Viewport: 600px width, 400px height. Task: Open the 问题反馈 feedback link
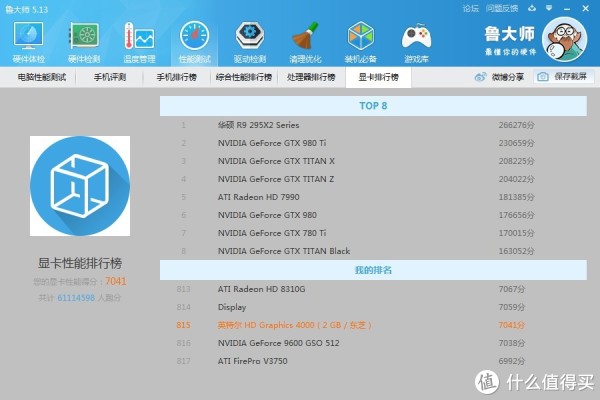tap(502, 8)
